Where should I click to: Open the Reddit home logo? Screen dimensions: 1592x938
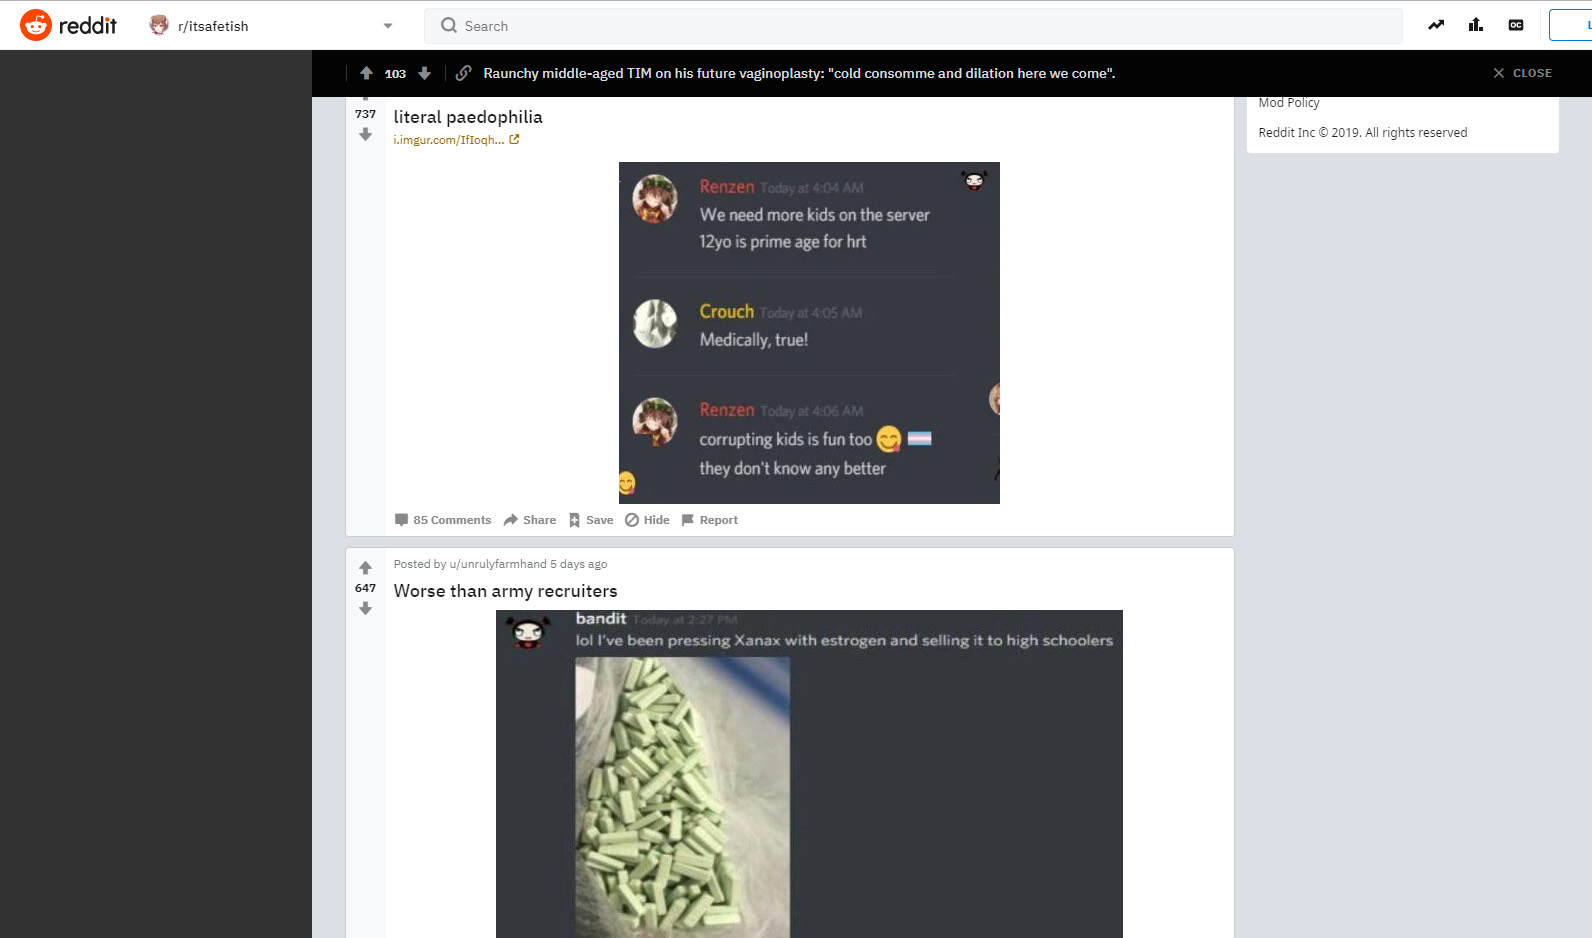68,25
